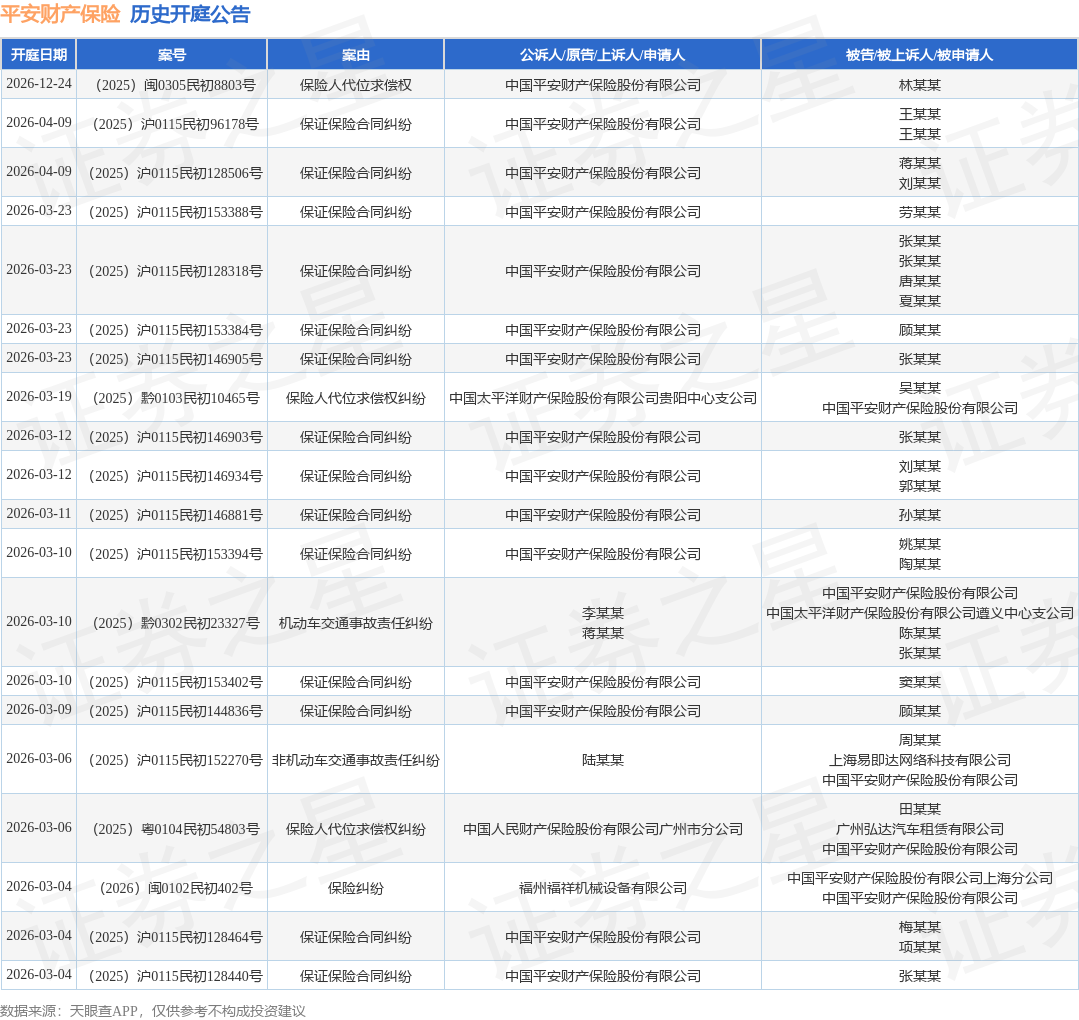Select the 开庭日期 column header
This screenshot has height=1020, width=1079.
[x=39, y=55]
